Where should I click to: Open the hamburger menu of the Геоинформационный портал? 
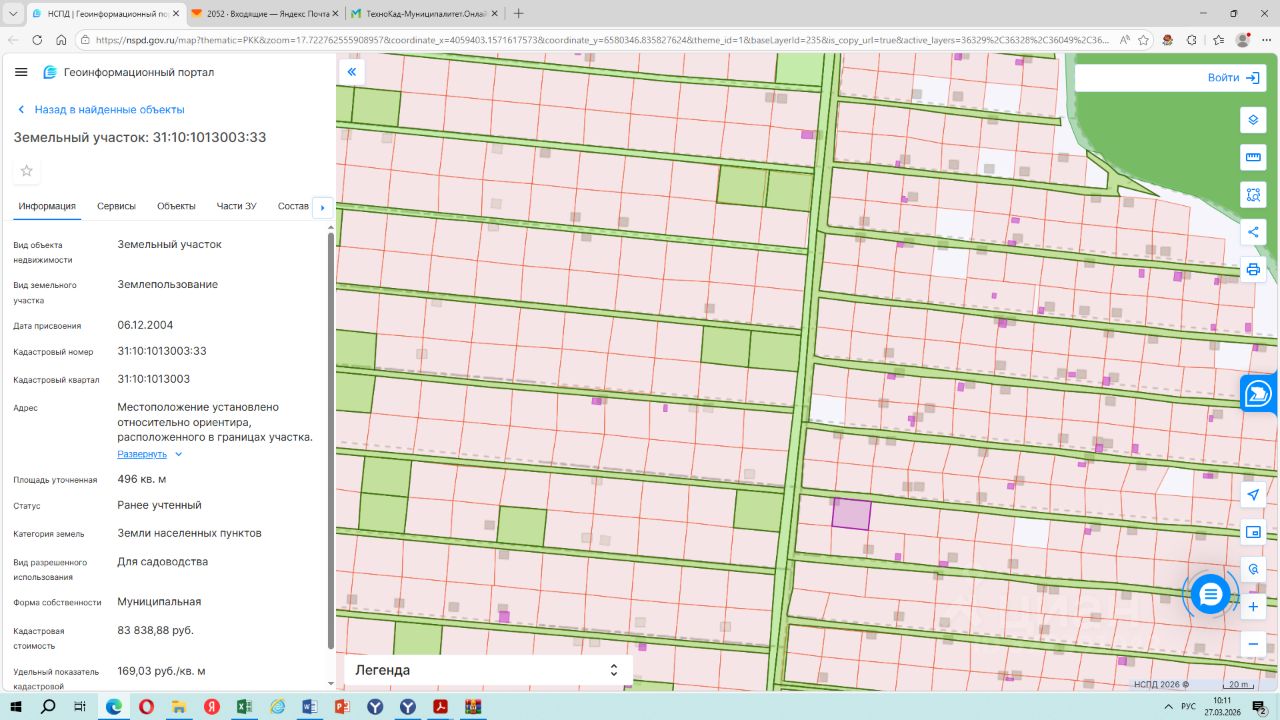pyautogui.click(x=21, y=72)
